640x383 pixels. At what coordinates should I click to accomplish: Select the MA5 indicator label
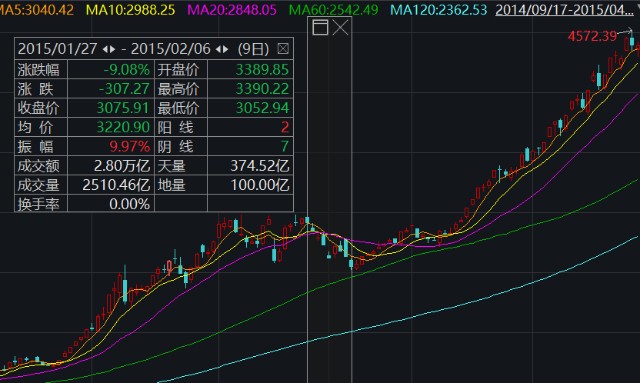pyautogui.click(x=37, y=10)
